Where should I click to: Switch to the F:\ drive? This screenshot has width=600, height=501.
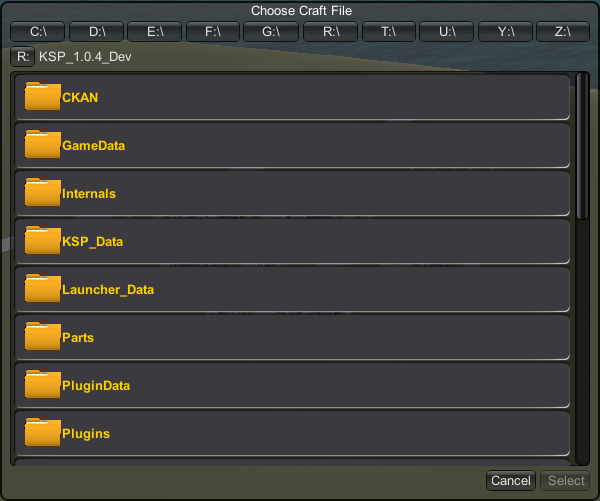pyautogui.click(x=213, y=31)
